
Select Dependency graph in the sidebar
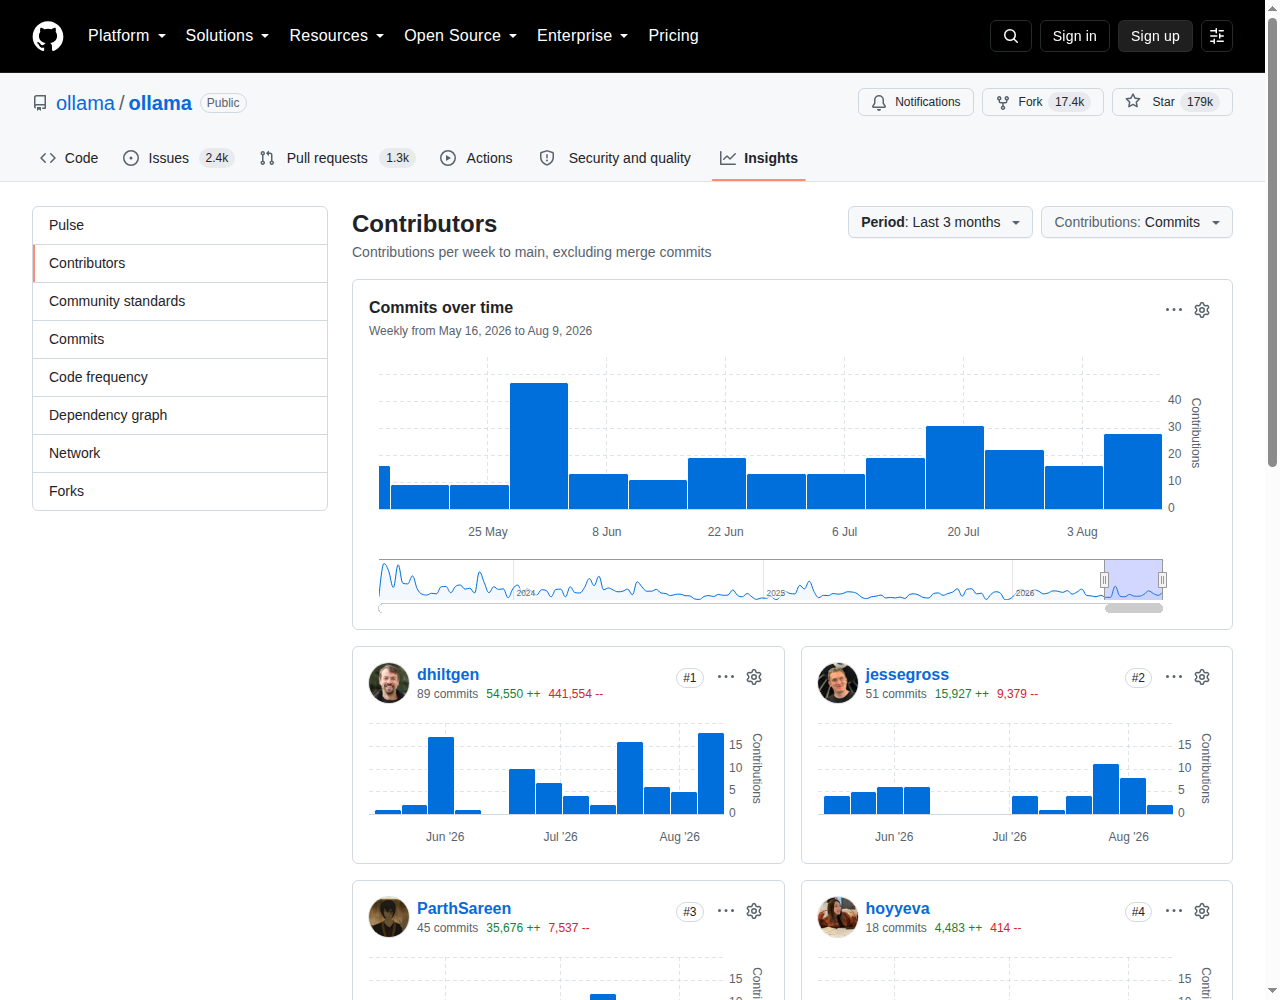click(180, 415)
